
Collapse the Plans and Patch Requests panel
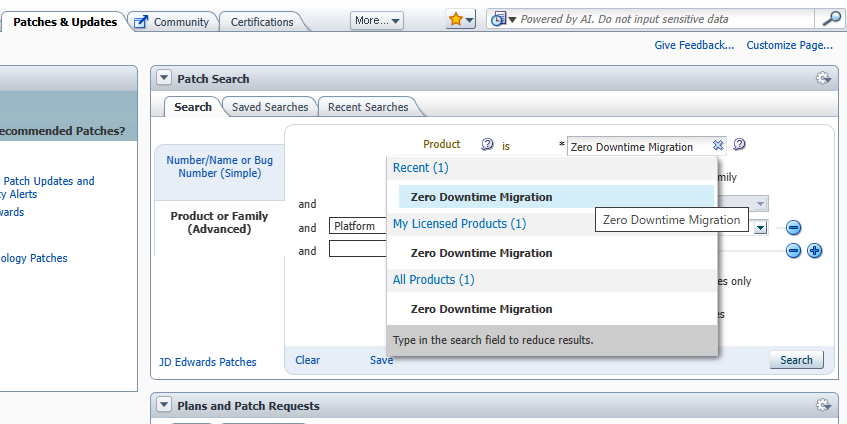tap(163, 405)
